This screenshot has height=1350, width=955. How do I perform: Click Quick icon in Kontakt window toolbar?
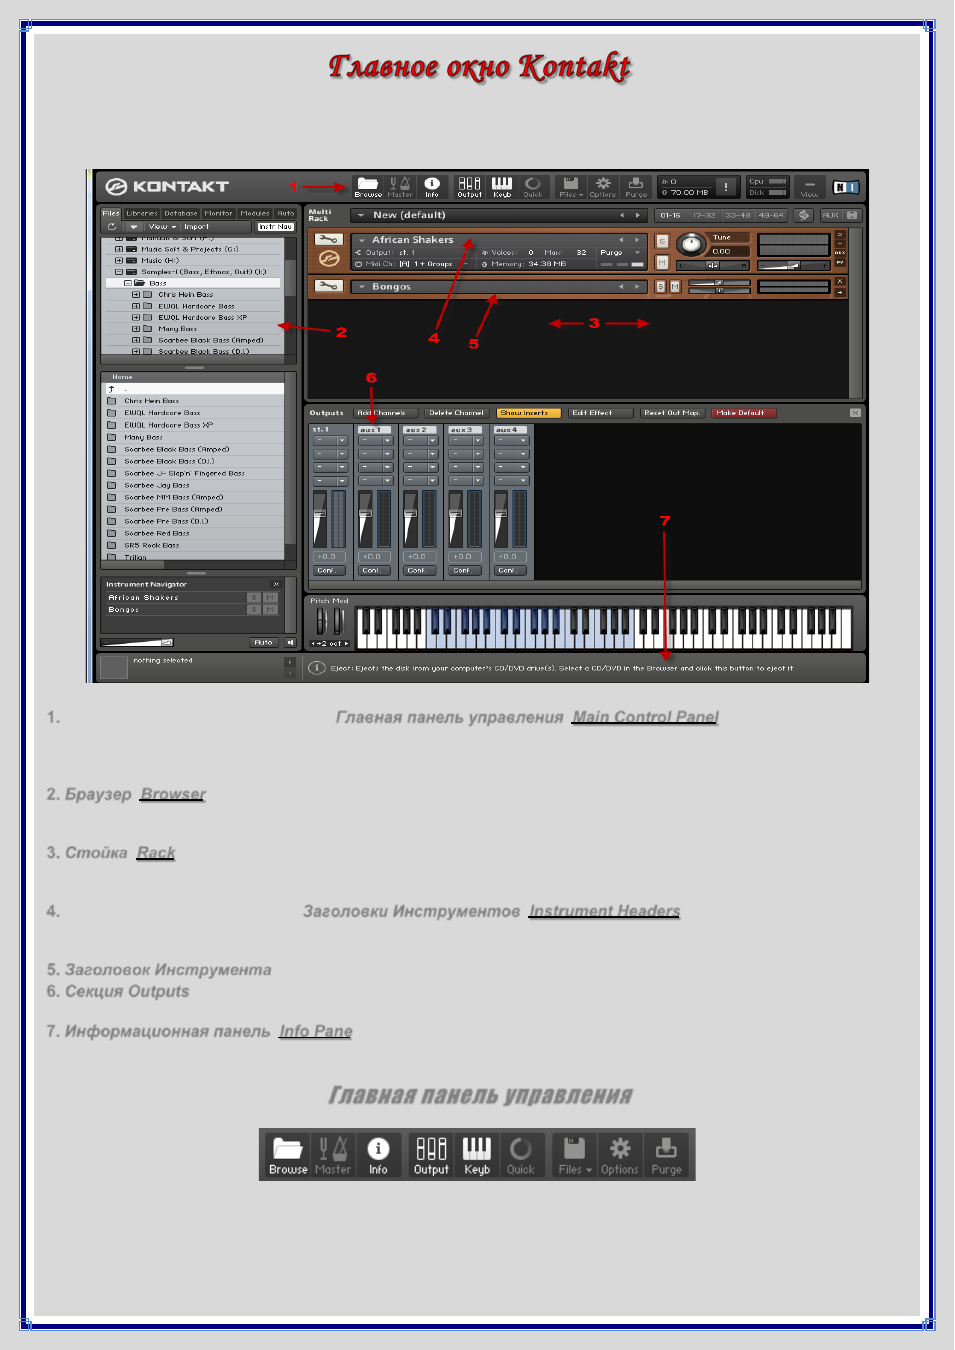point(533,186)
